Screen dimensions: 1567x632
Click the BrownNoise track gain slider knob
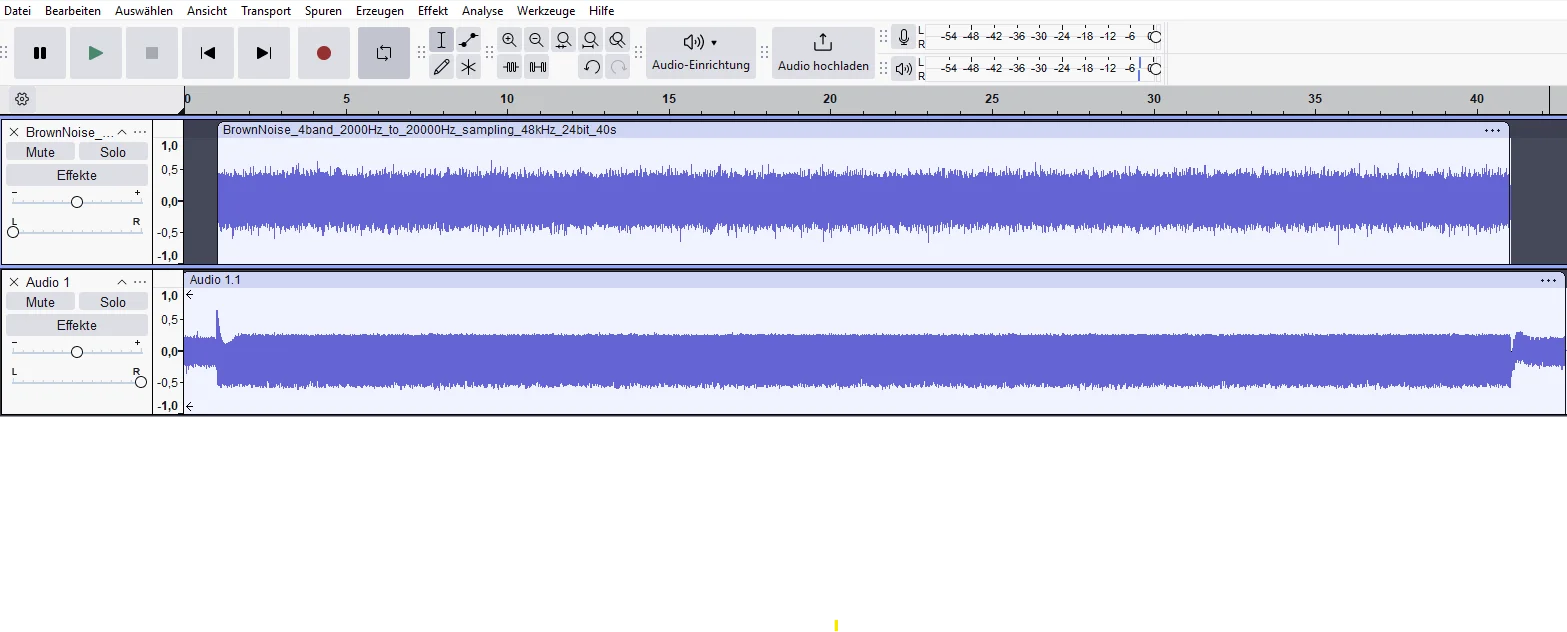(x=77, y=202)
